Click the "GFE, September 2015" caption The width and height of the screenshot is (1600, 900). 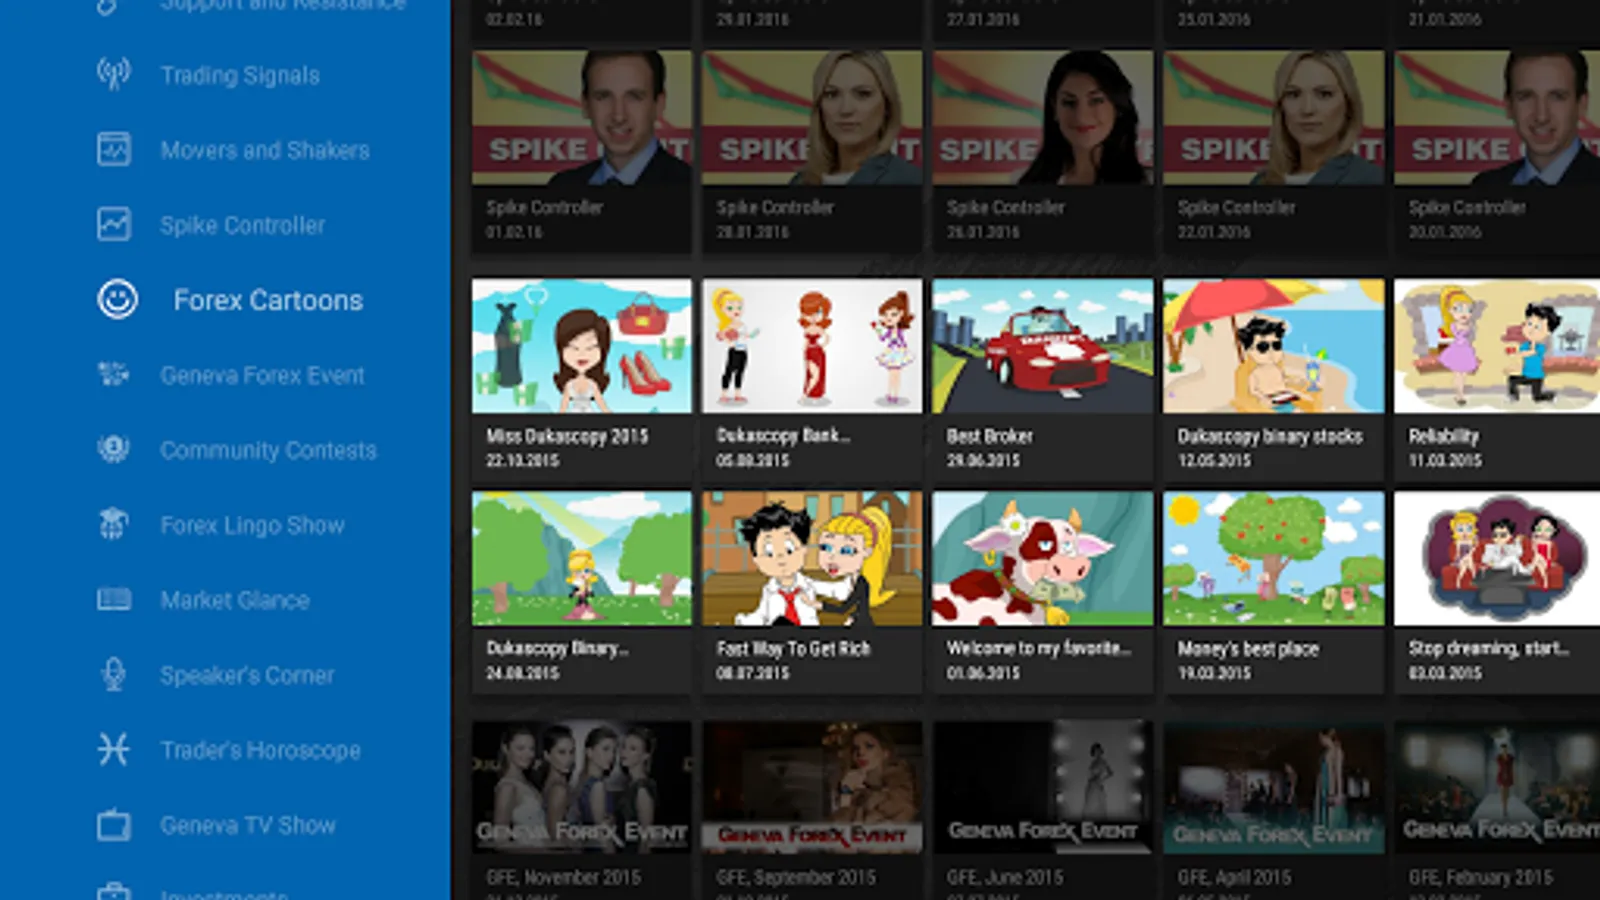click(796, 877)
